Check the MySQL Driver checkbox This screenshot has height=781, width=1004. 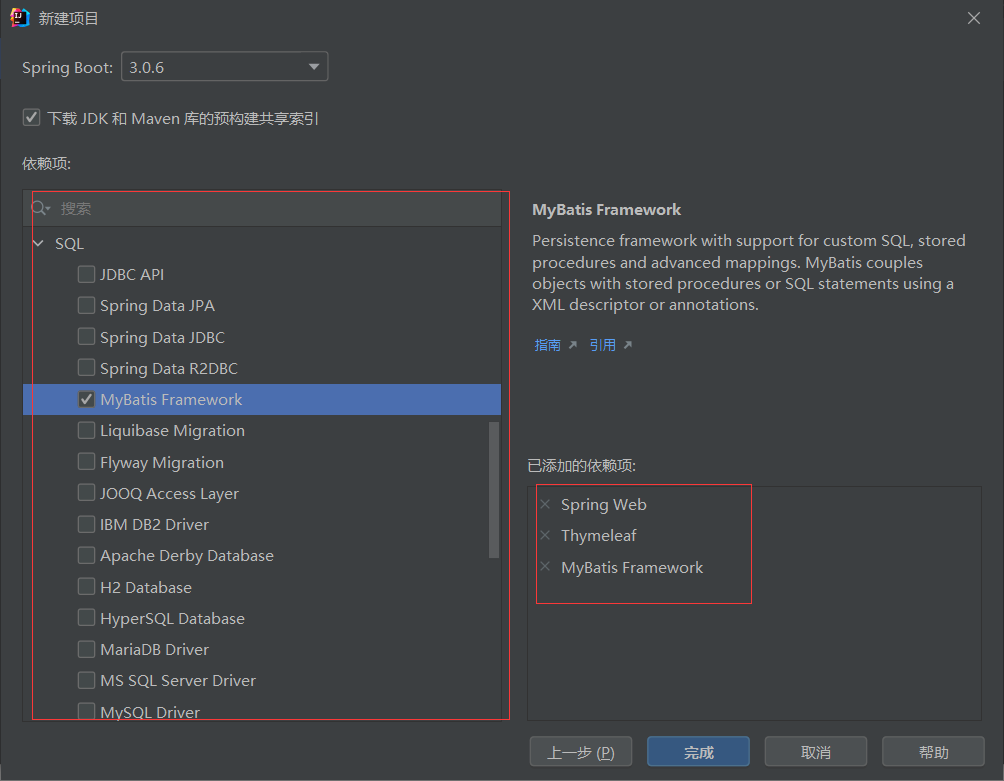86,711
